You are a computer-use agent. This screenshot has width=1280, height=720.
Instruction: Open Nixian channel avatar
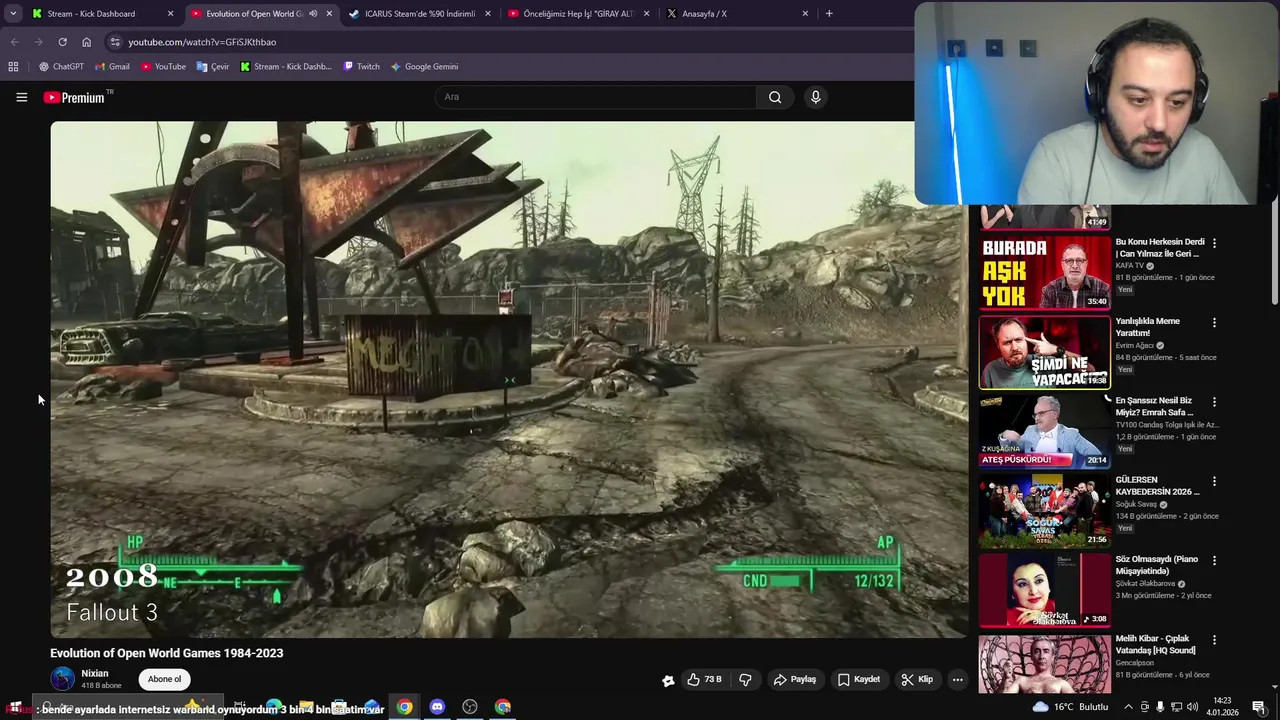point(62,679)
